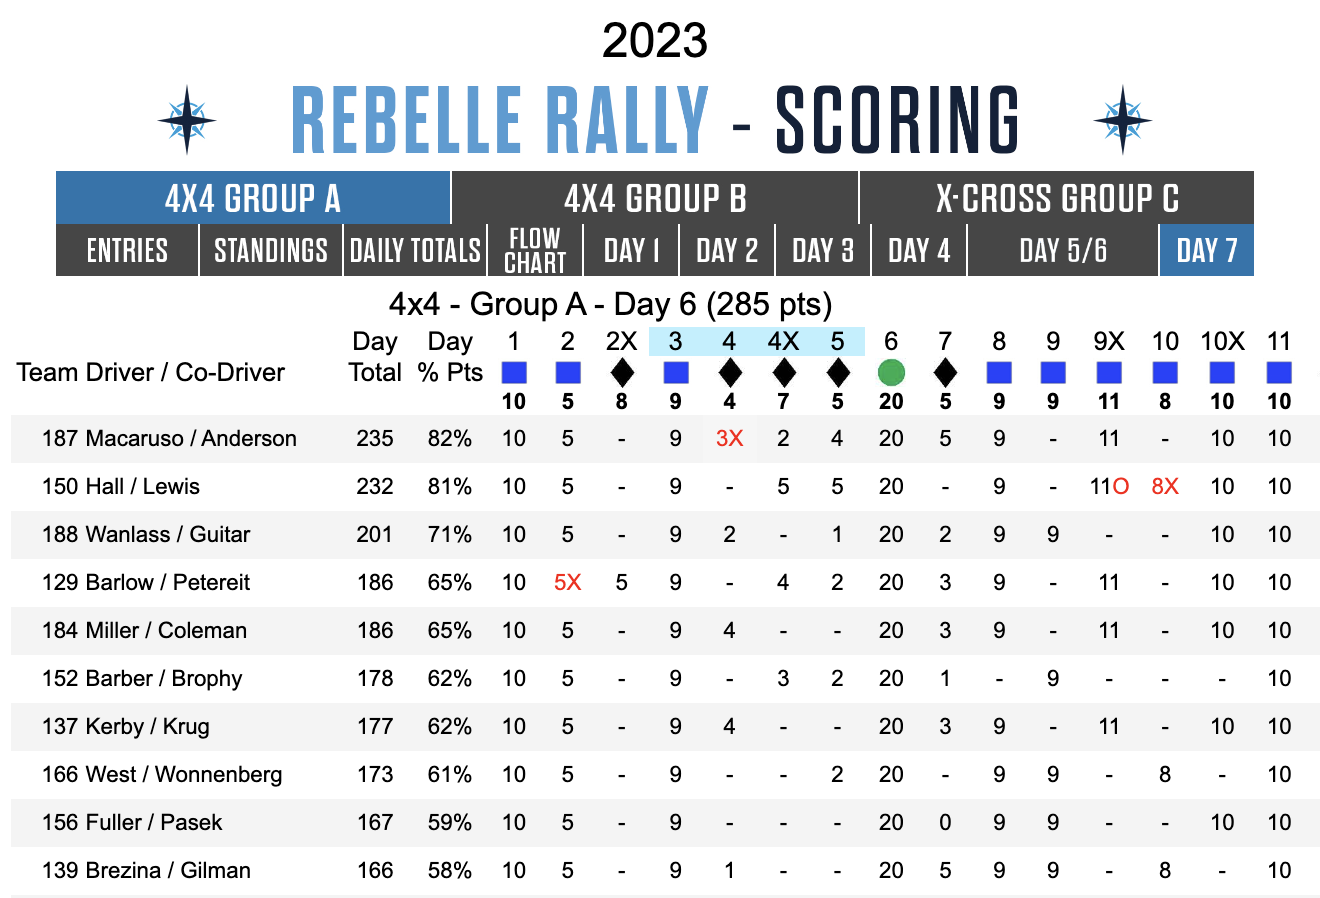This screenshot has width=1320, height=898.
Task: Switch to the 4X4 Group B tab
Action: 656,198
